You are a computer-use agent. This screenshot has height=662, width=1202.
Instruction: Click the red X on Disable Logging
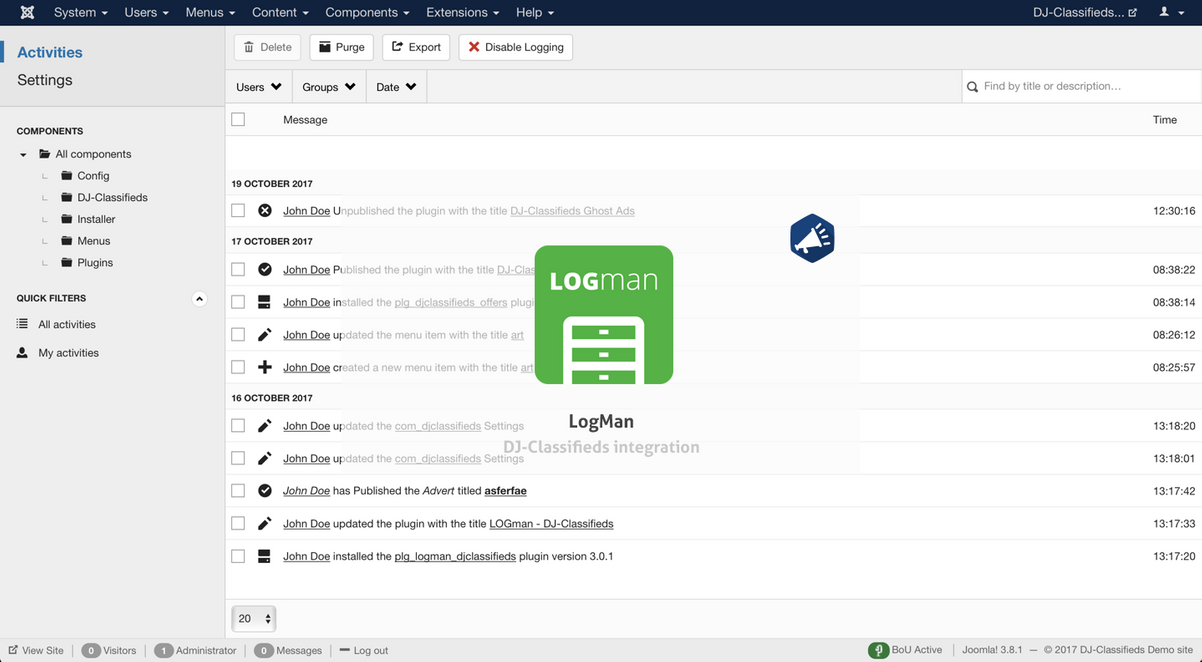point(474,47)
